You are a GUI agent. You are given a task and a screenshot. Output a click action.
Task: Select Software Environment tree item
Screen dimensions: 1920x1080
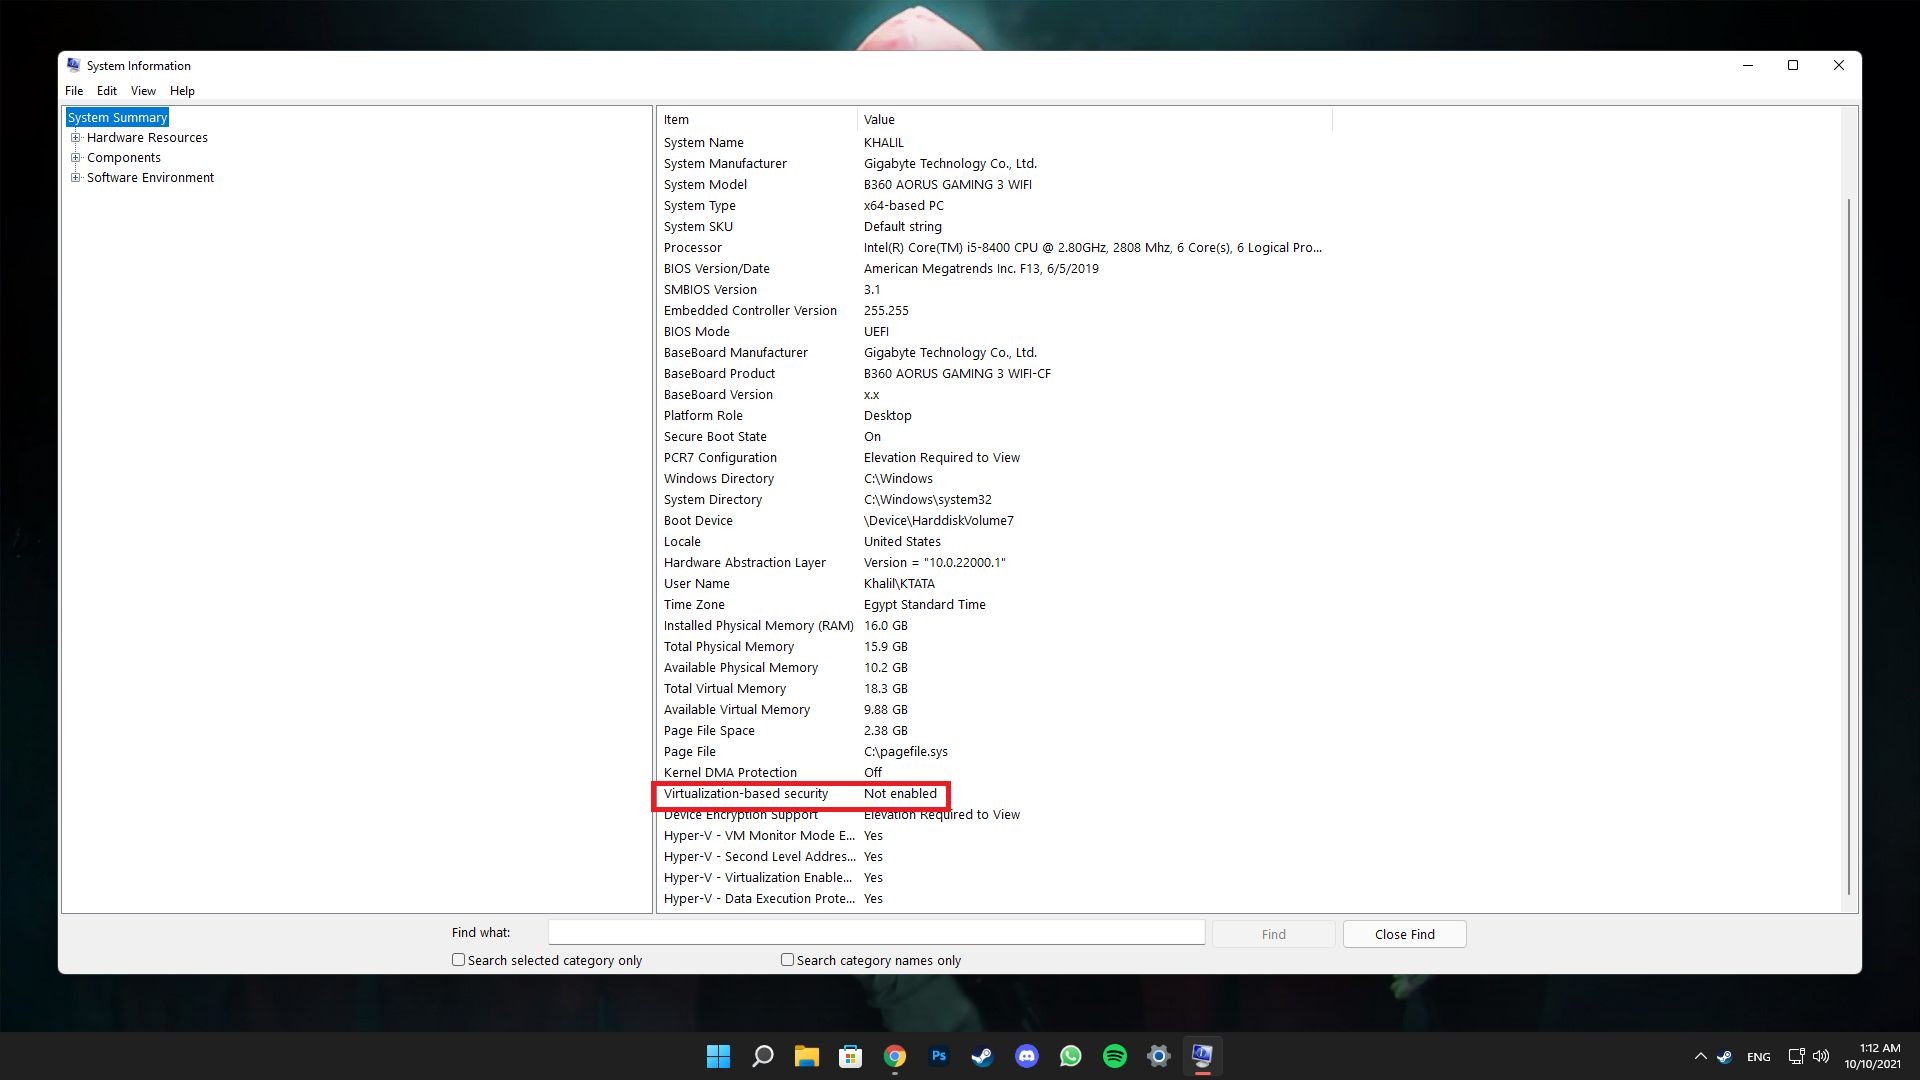pos(150,177)
